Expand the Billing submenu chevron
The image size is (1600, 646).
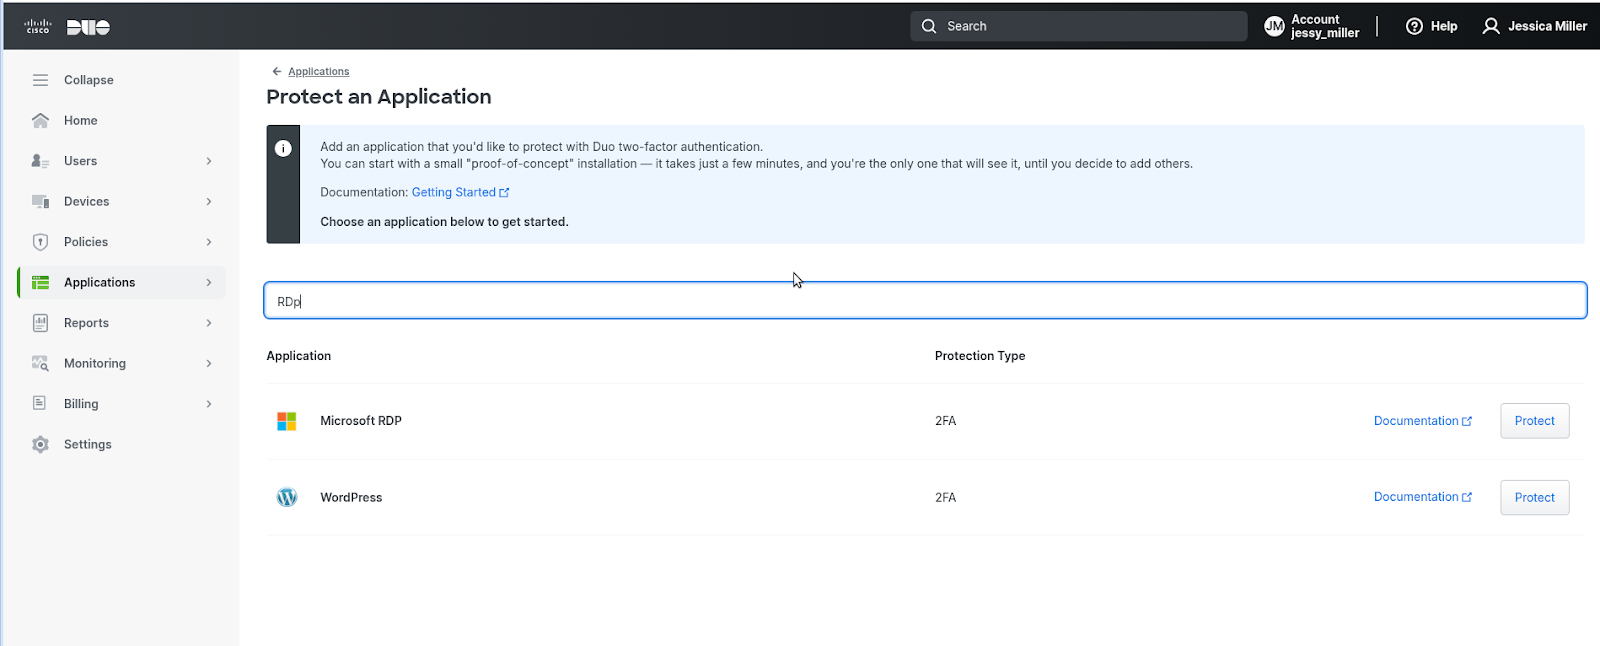[x=209, y=404]
